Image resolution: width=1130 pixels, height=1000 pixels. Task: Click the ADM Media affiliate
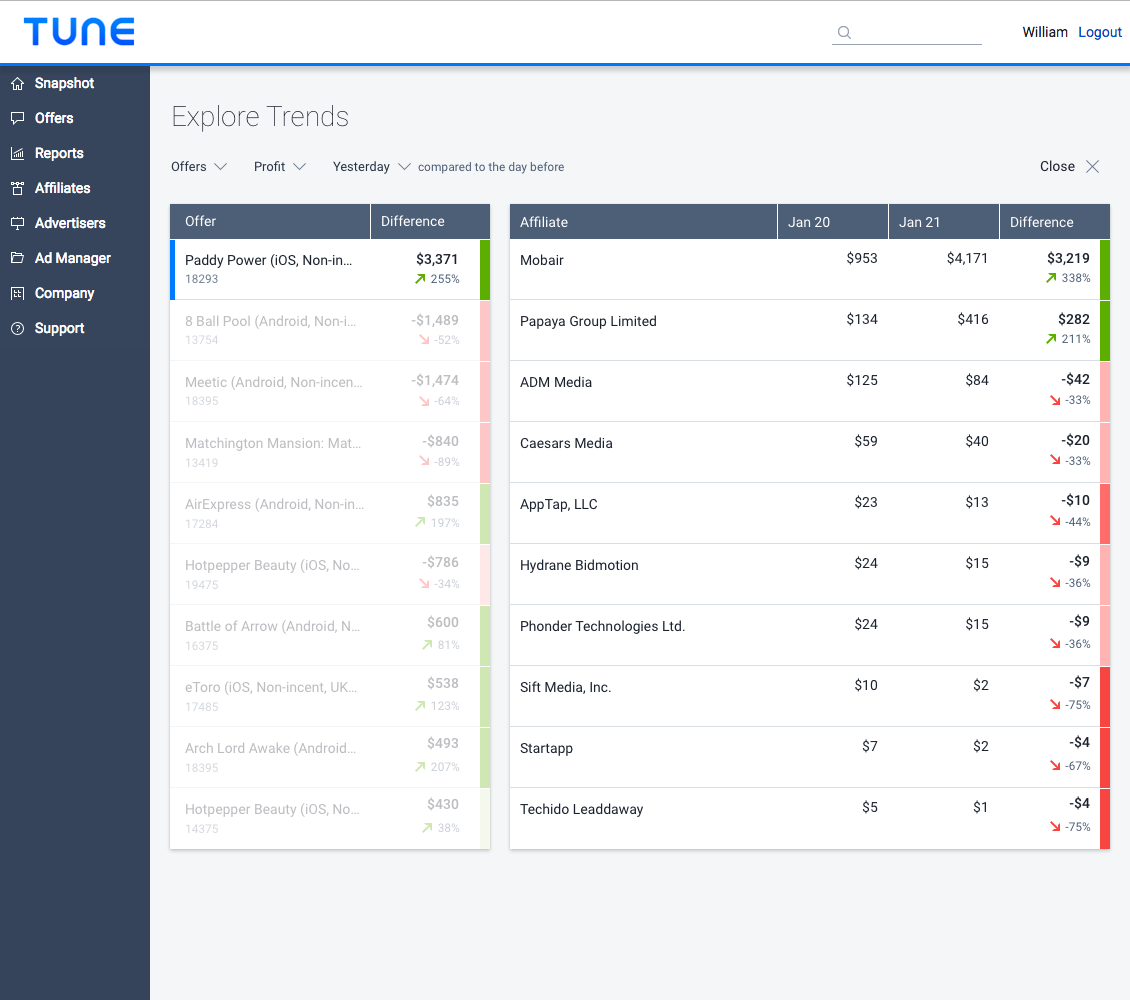[556, 383]
